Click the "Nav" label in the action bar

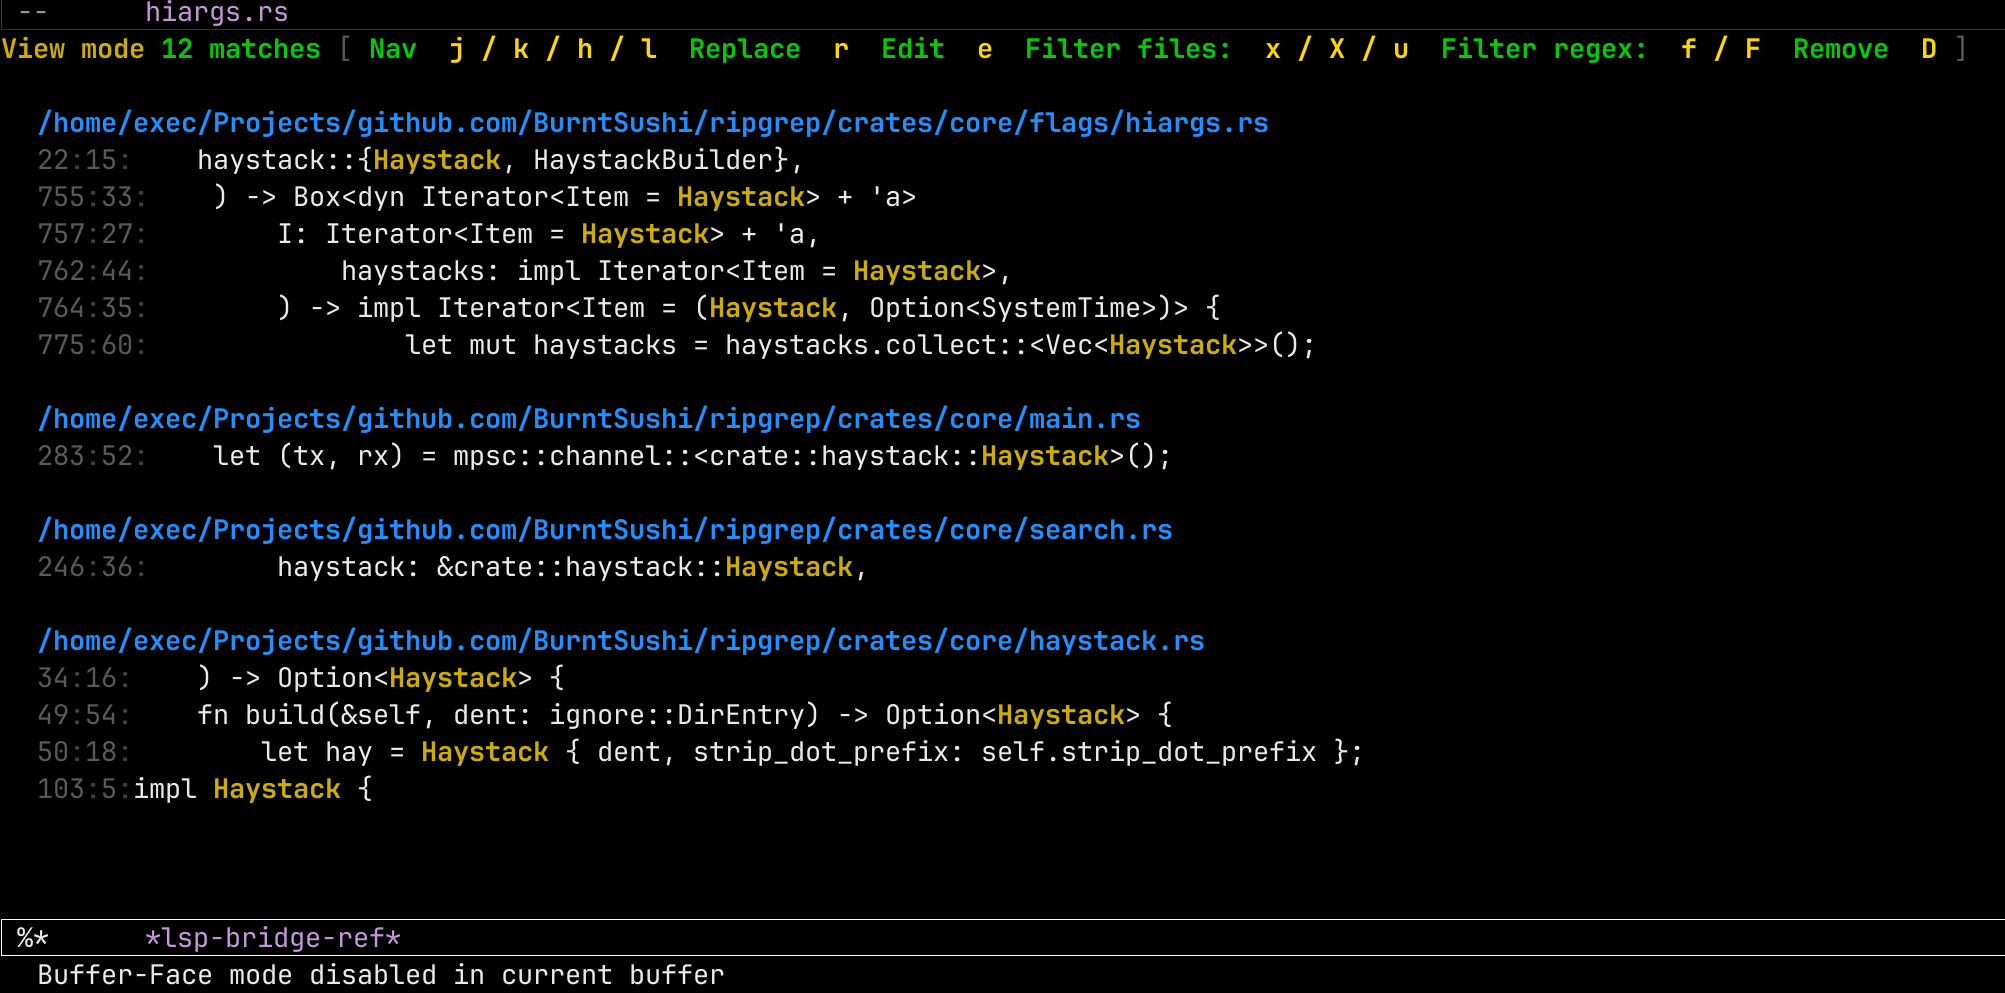point(392,48)
